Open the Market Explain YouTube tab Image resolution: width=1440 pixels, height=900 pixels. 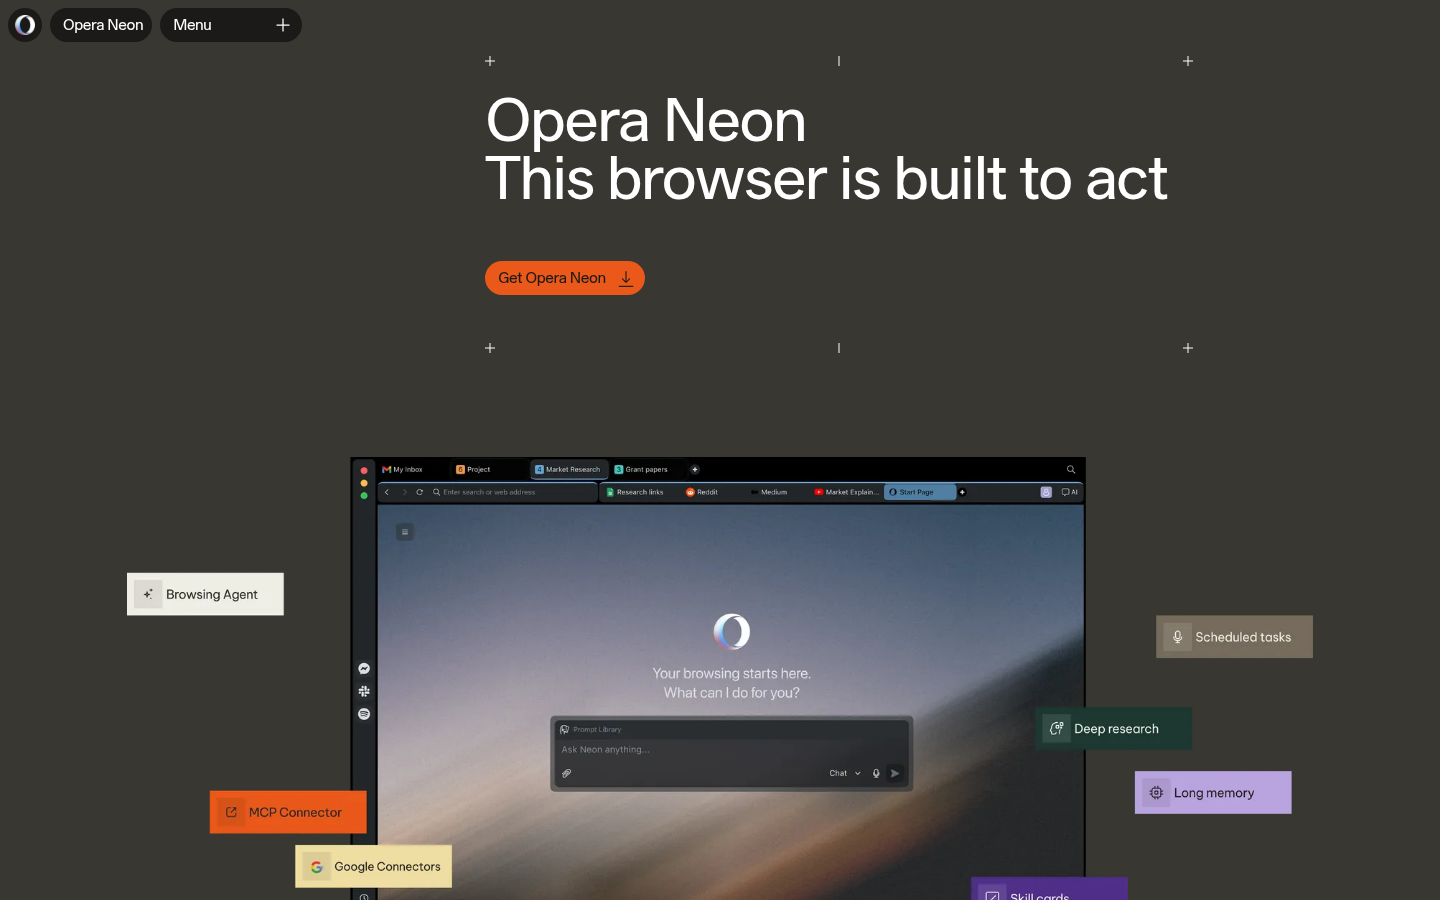click(x=846, y=492)
